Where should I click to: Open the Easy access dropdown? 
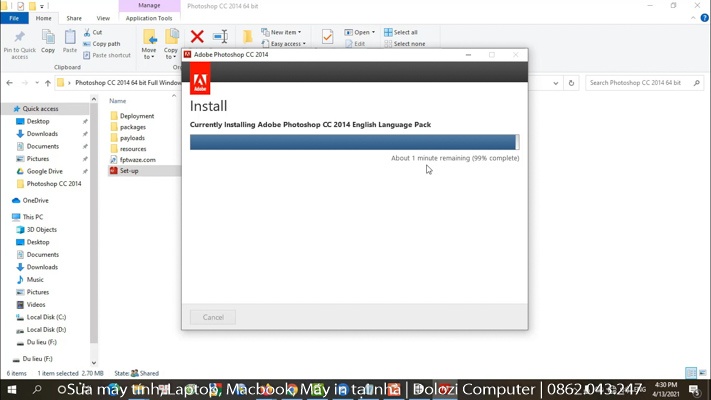(x=284, y=44)
